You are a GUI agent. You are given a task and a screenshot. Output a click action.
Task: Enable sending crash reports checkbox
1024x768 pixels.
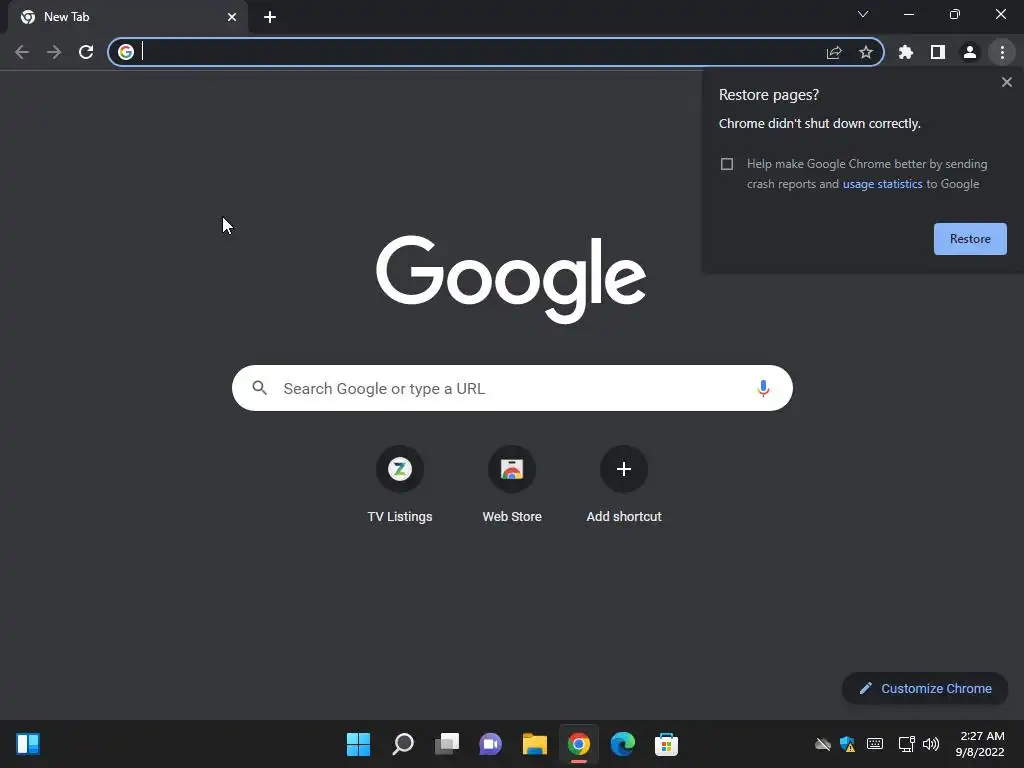pyautogui.click(x=727, y=164)
